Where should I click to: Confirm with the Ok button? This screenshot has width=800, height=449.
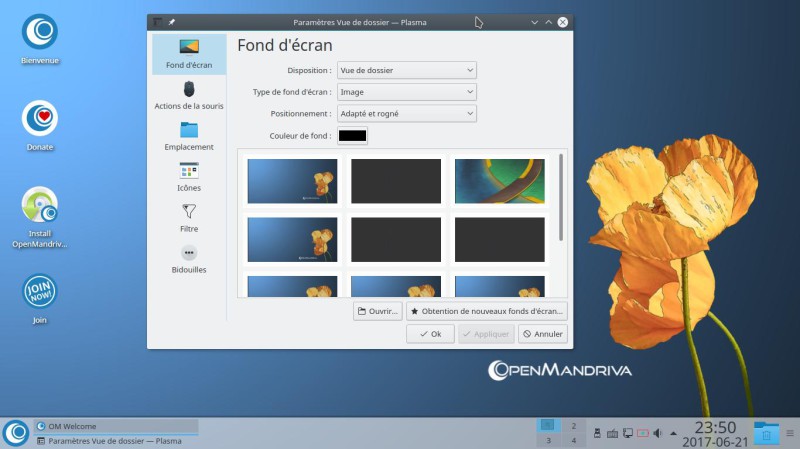430,334
